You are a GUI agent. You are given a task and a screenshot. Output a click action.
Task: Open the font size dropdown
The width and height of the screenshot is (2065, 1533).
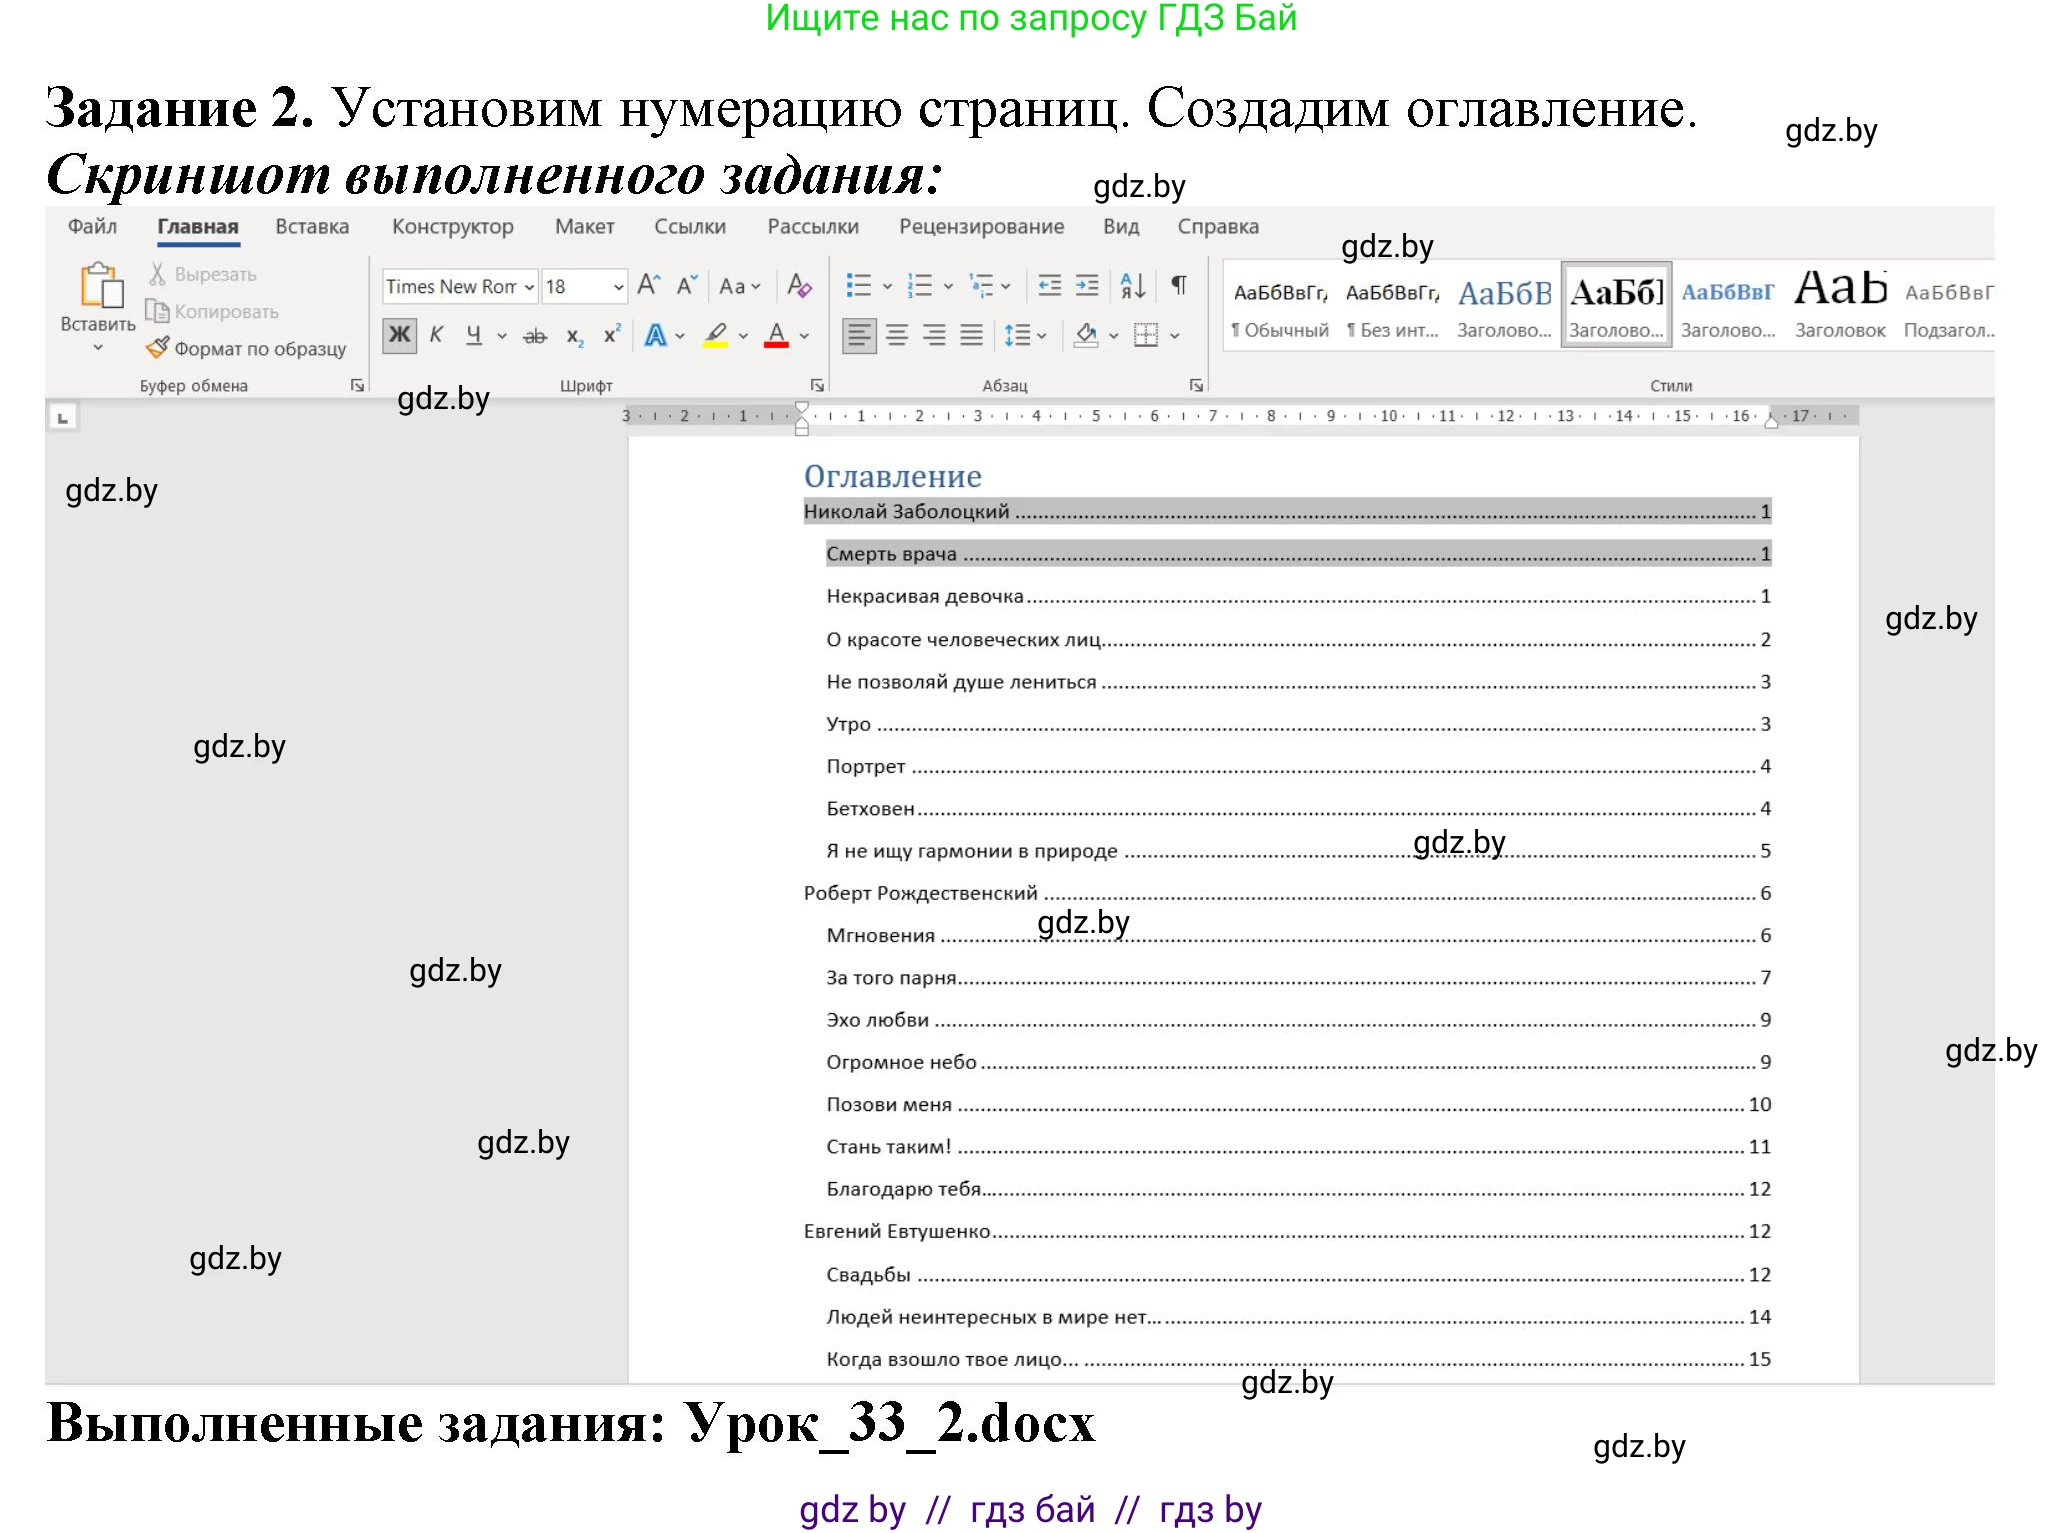tap(619, 286)
